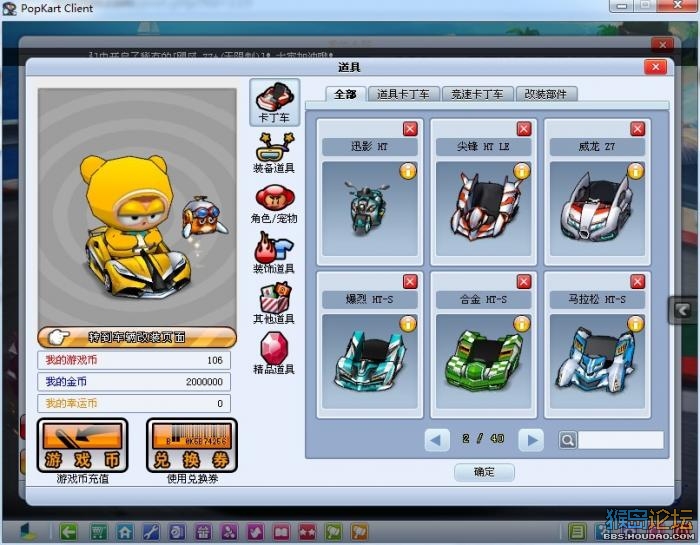Show info for the 合金 HT-S kart
The image size is (700, 545).
click(521, 324)
